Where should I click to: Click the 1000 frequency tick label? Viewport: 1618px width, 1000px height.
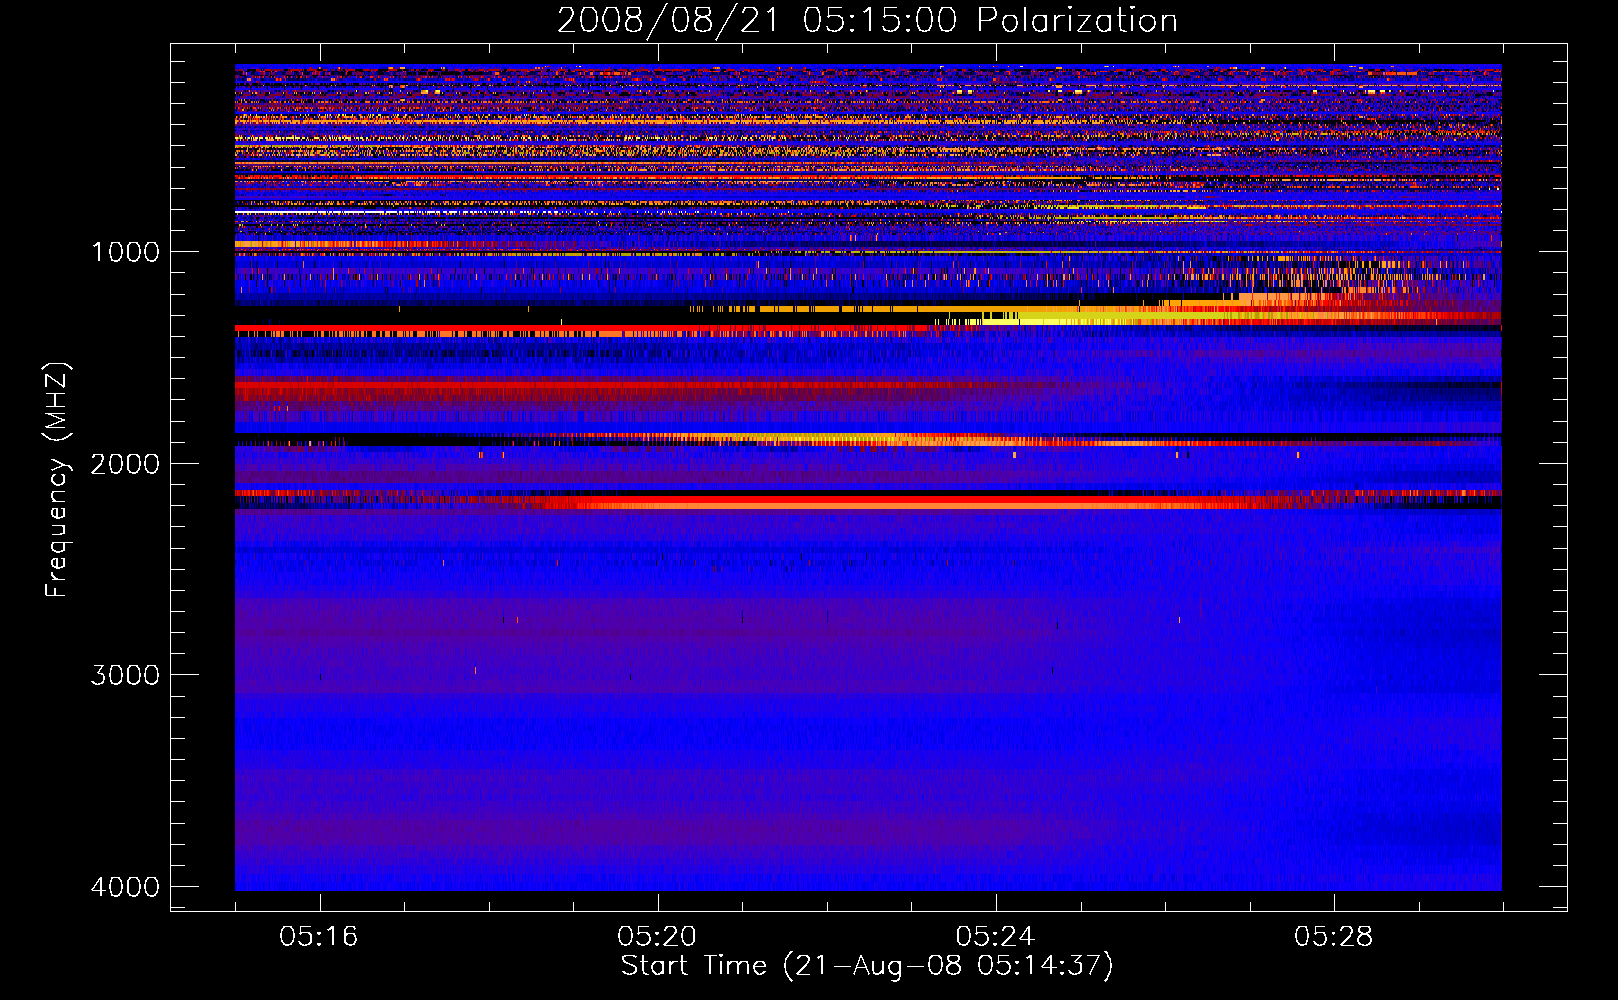[125, 252]
